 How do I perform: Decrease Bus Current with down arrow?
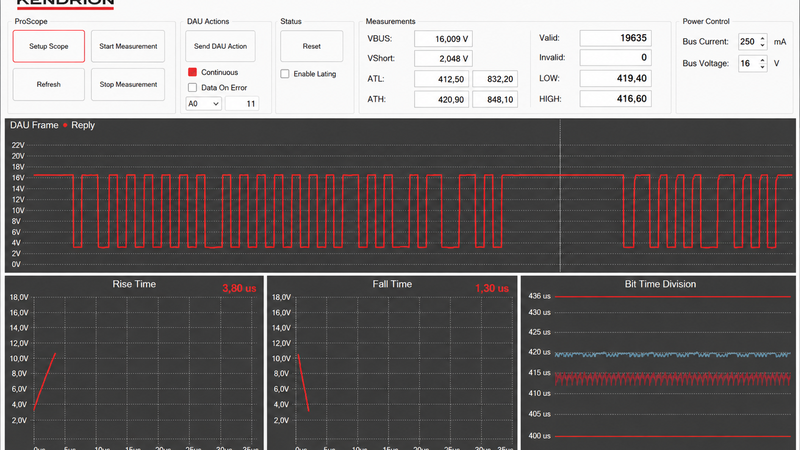point(762,45)
